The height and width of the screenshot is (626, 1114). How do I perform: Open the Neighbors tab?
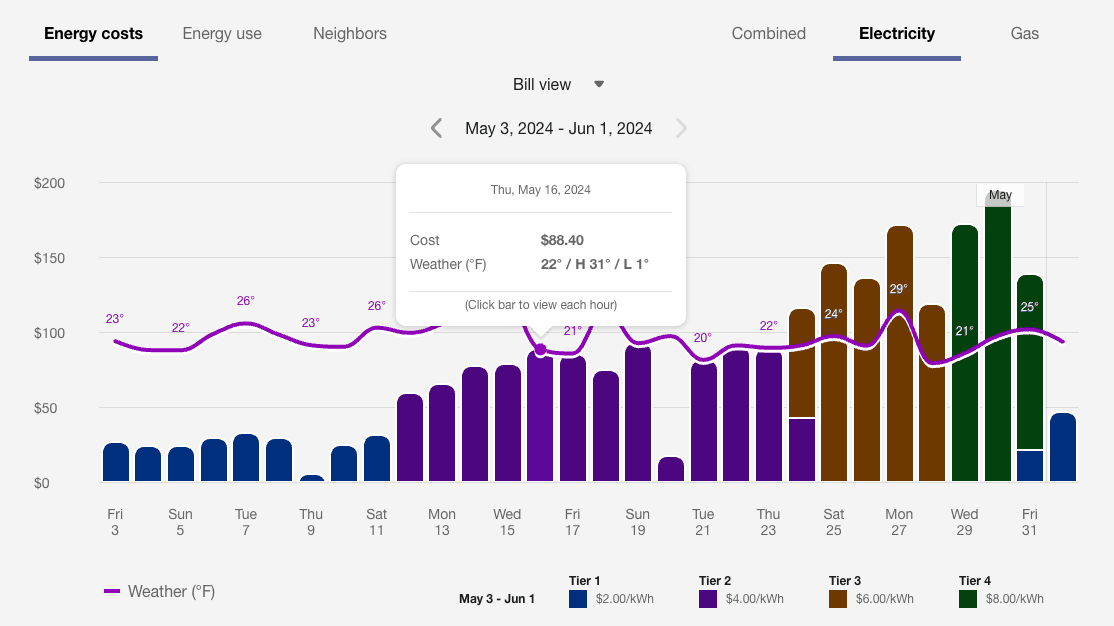point(349,33)
